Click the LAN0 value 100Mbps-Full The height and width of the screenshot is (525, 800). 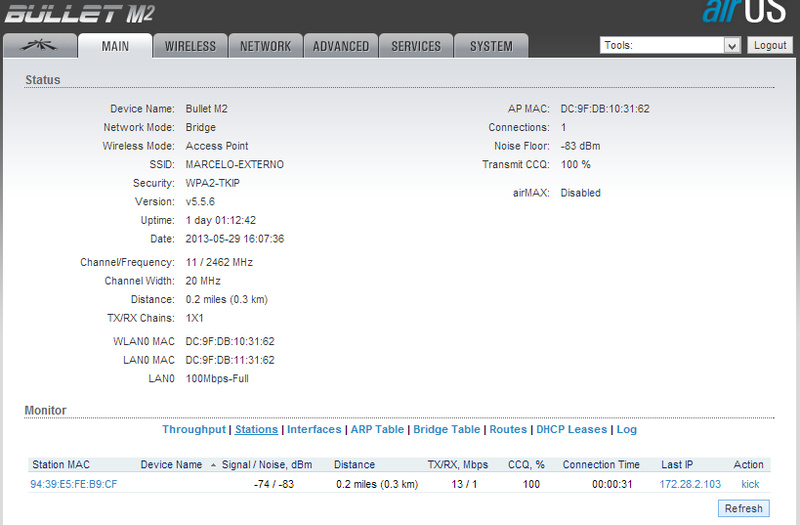217,379
